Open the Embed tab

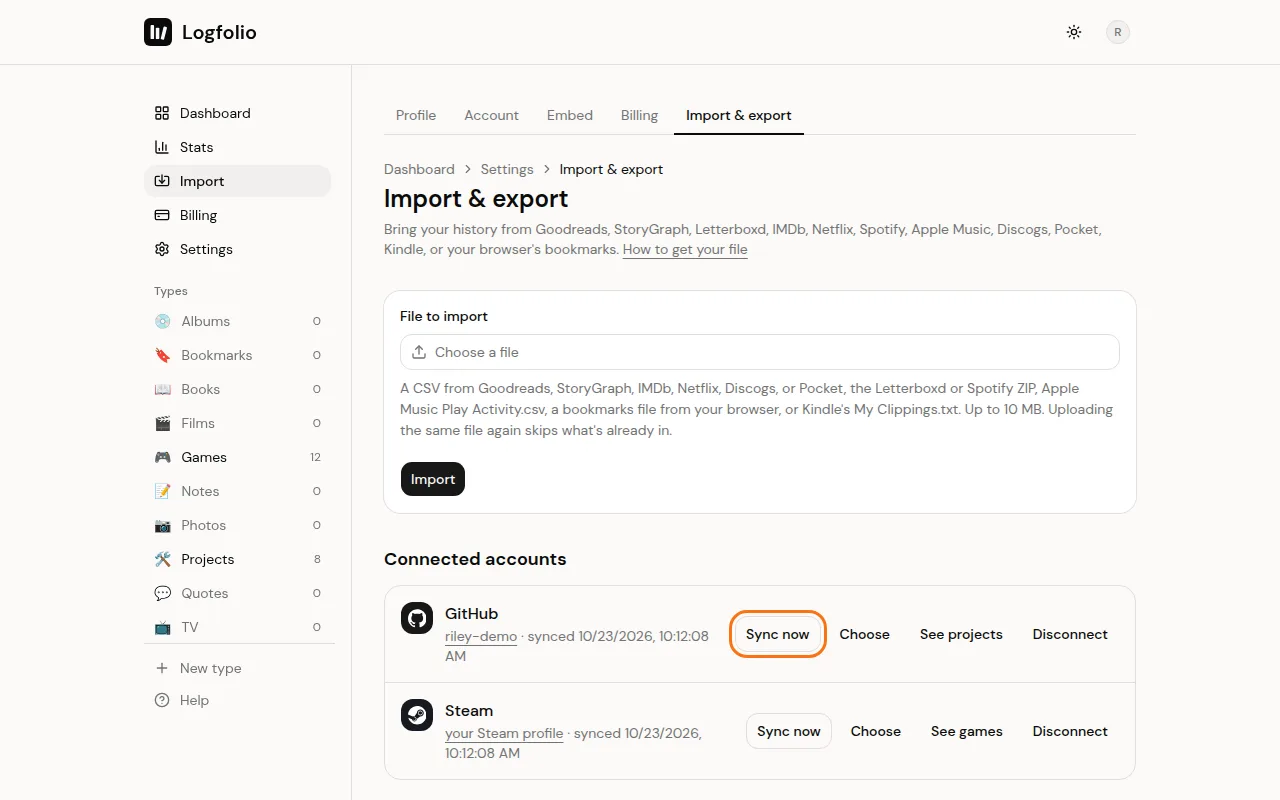click(570, 115)
